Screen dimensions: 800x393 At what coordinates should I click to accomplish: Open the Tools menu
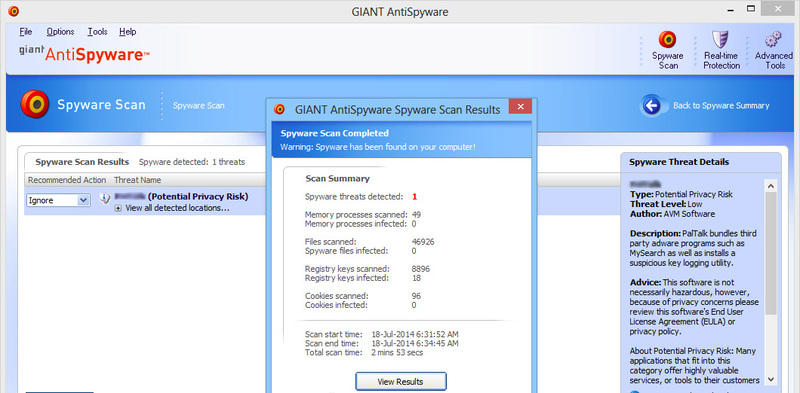[x=97, y=32]
